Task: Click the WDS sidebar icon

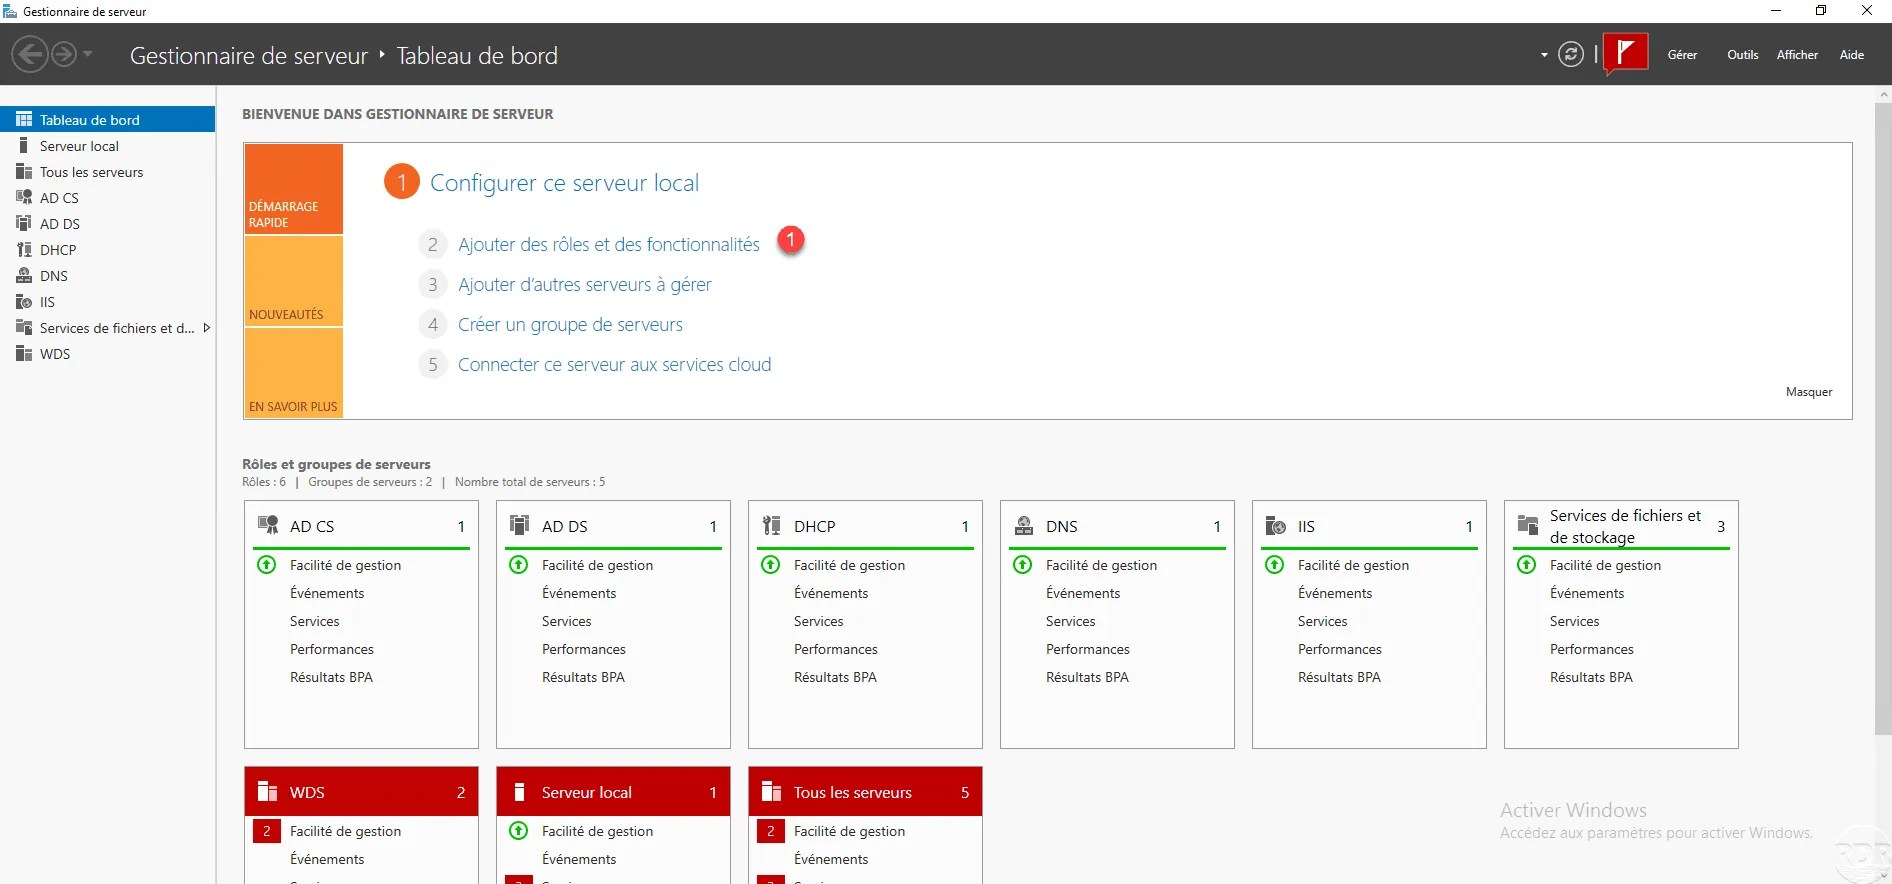Action: 24,353
